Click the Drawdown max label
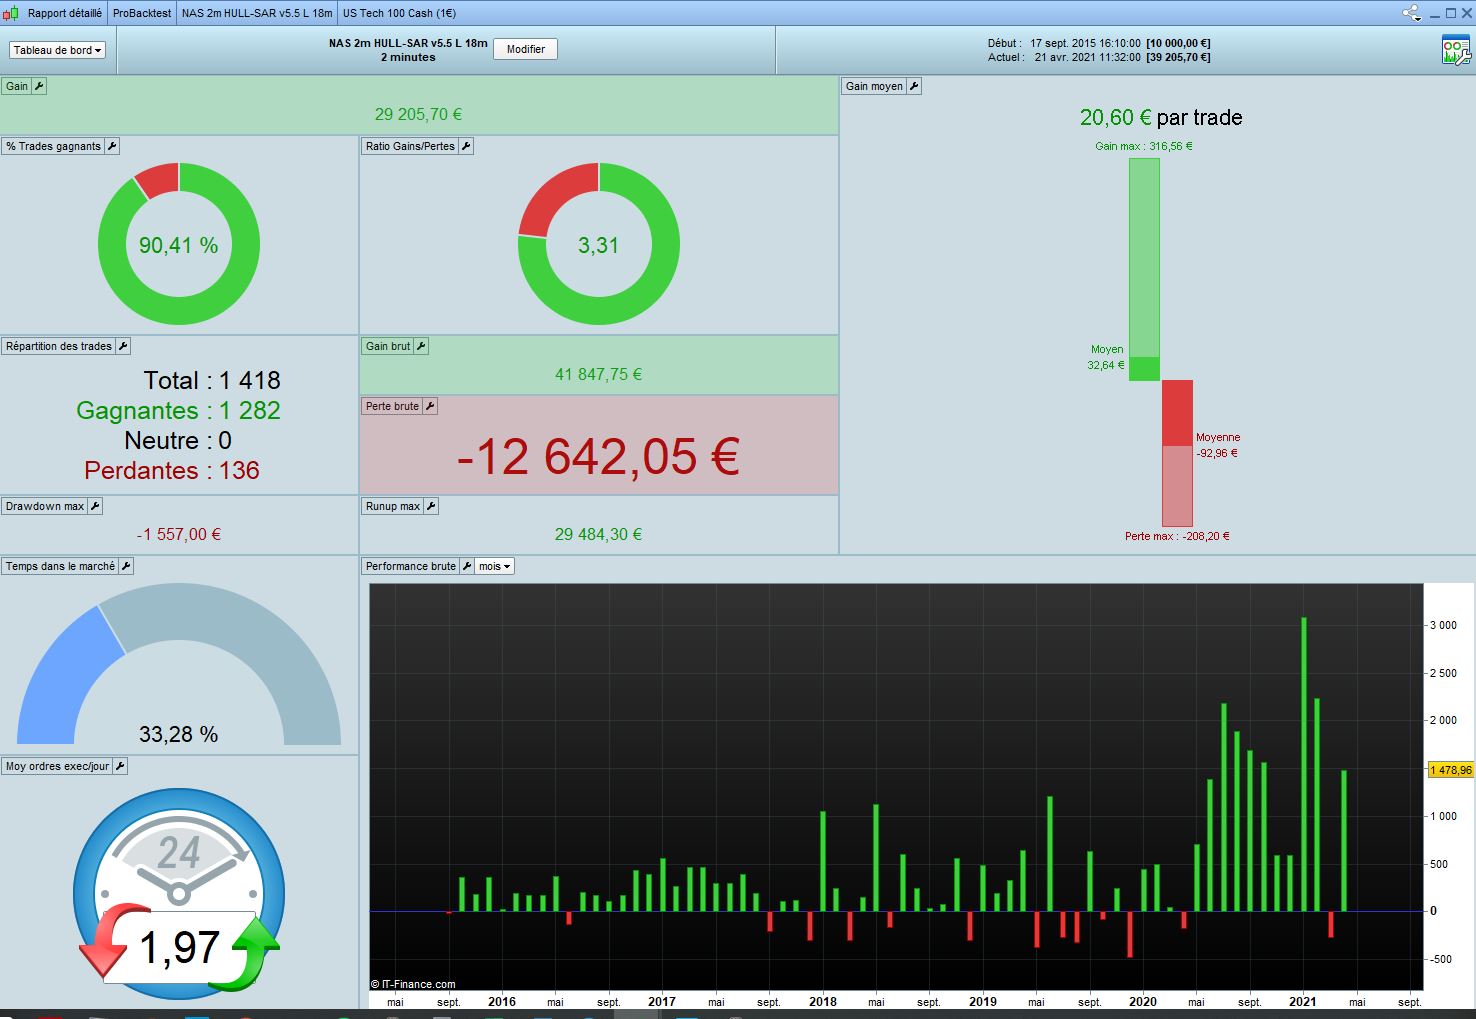 pos(45,506)
